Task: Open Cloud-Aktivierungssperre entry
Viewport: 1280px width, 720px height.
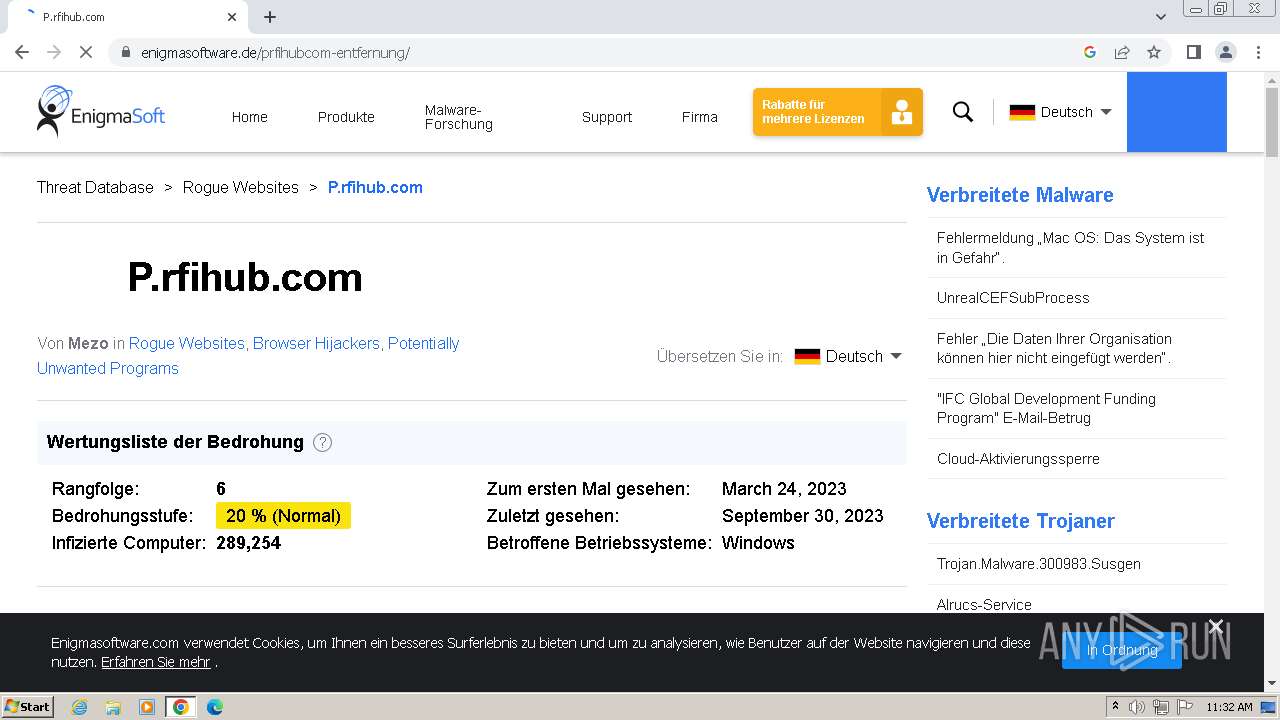Action: pos(1018,459)
